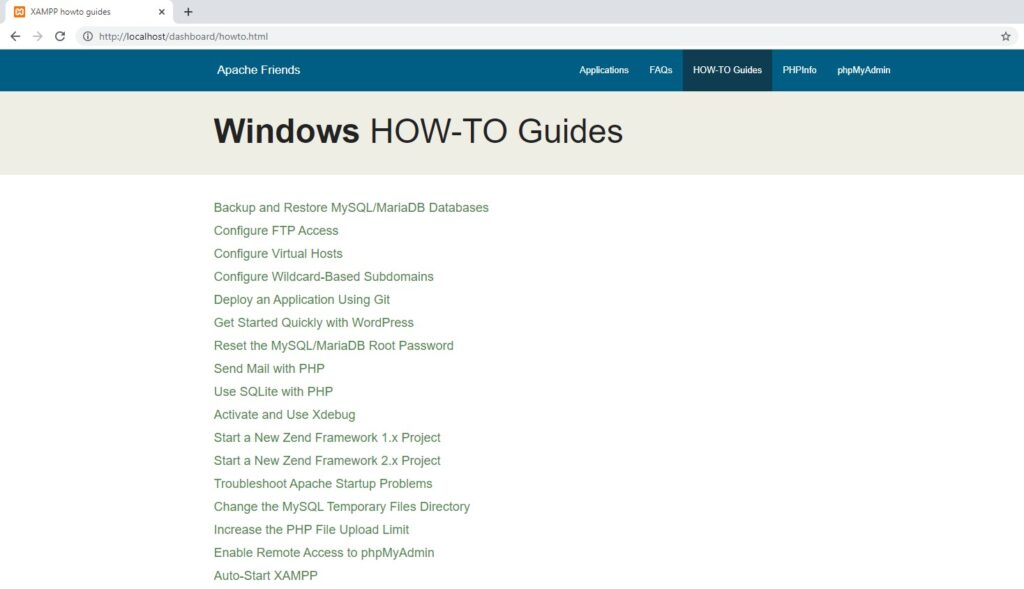Click the site information icon in address bar
Image resolution: width=1024 pixels, height=589 pixels.
pyautogui.click(x=88, y=37)
